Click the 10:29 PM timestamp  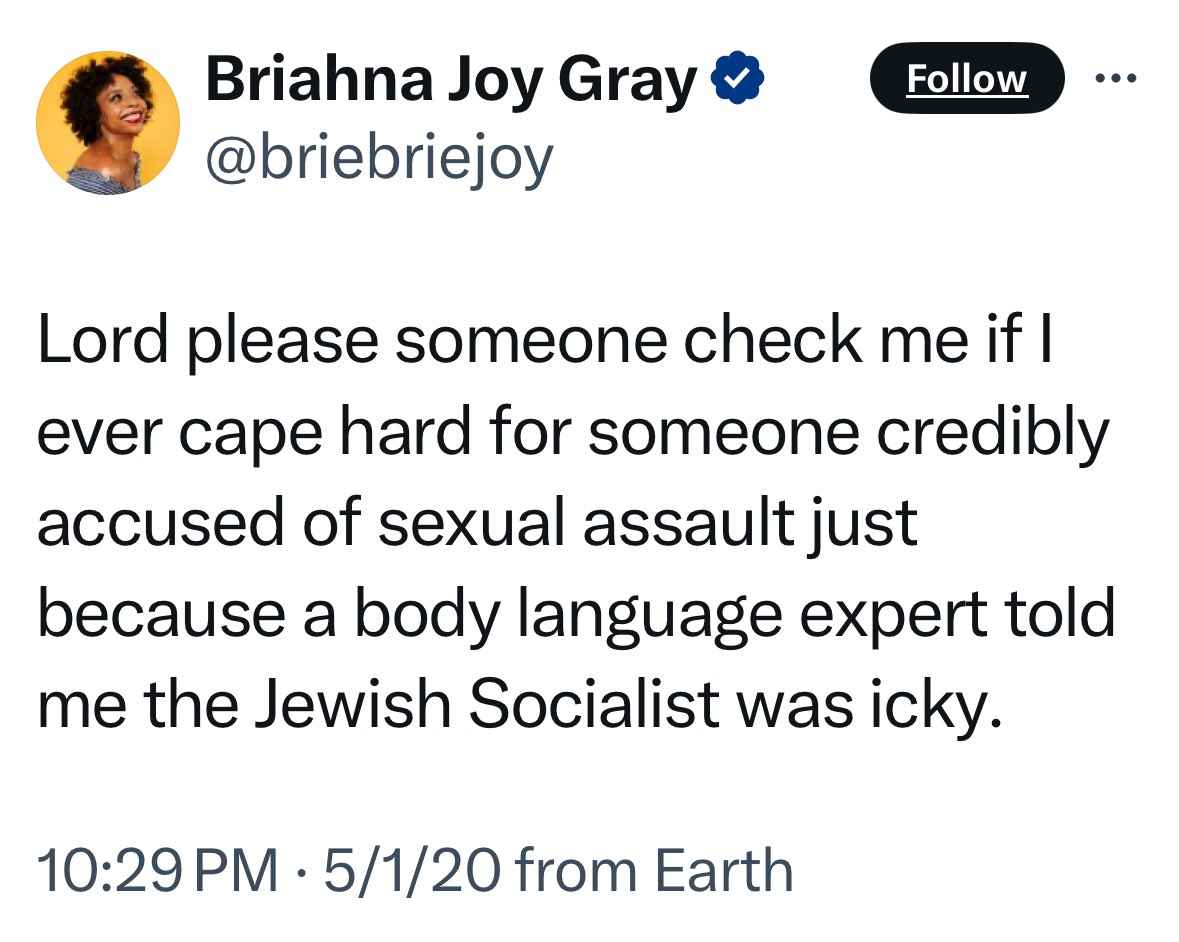[x=158, y=869]
